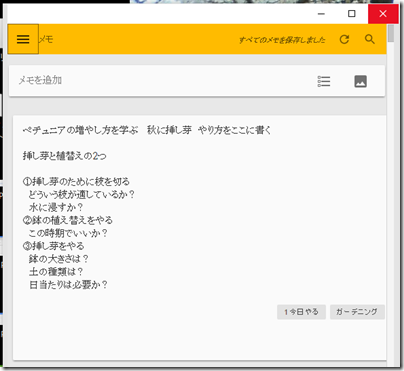Click the line 土の種類は？
This screenshot has width=404, height=371.
pos(56,272)
